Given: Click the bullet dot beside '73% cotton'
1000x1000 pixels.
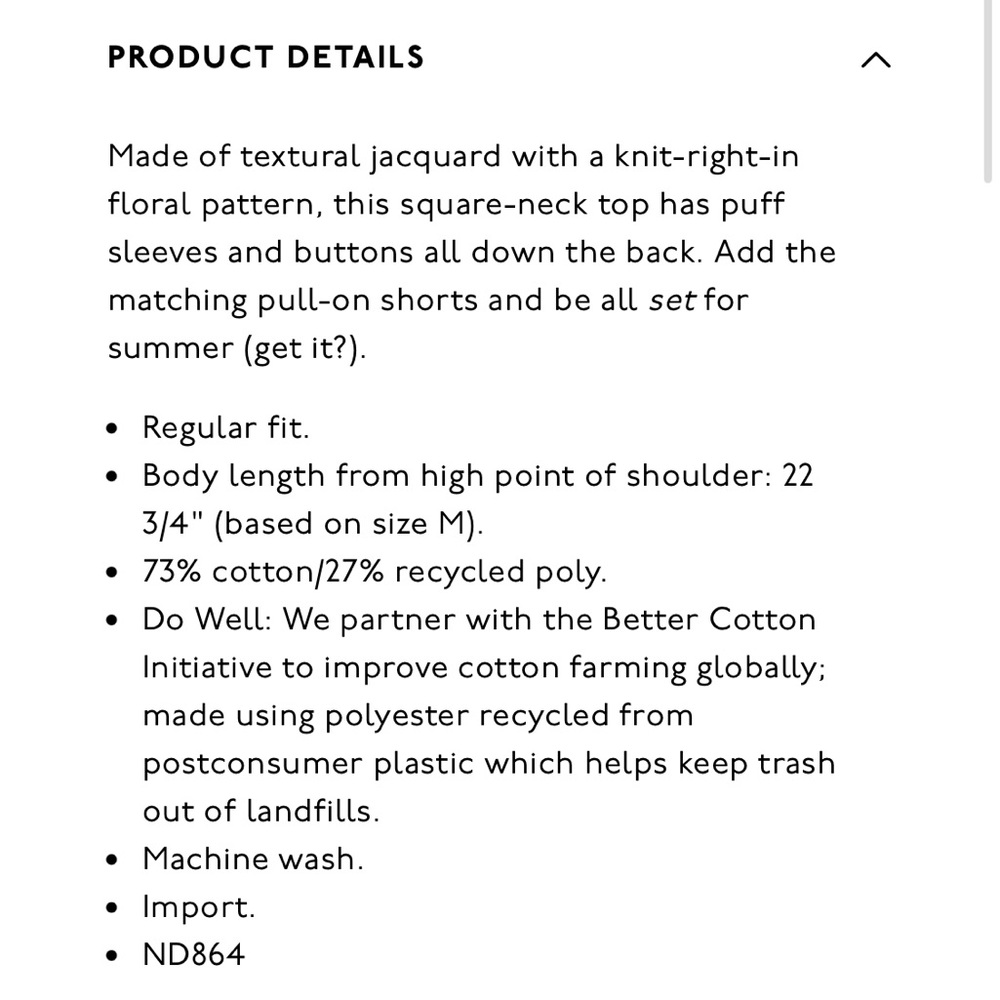Looking at the screenshot, I should tap(112, 572).
